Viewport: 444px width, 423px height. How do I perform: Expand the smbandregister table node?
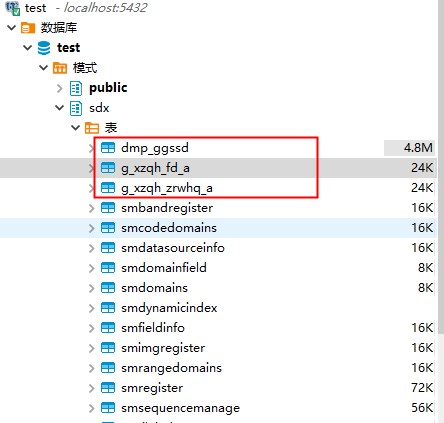click(92, 208)
